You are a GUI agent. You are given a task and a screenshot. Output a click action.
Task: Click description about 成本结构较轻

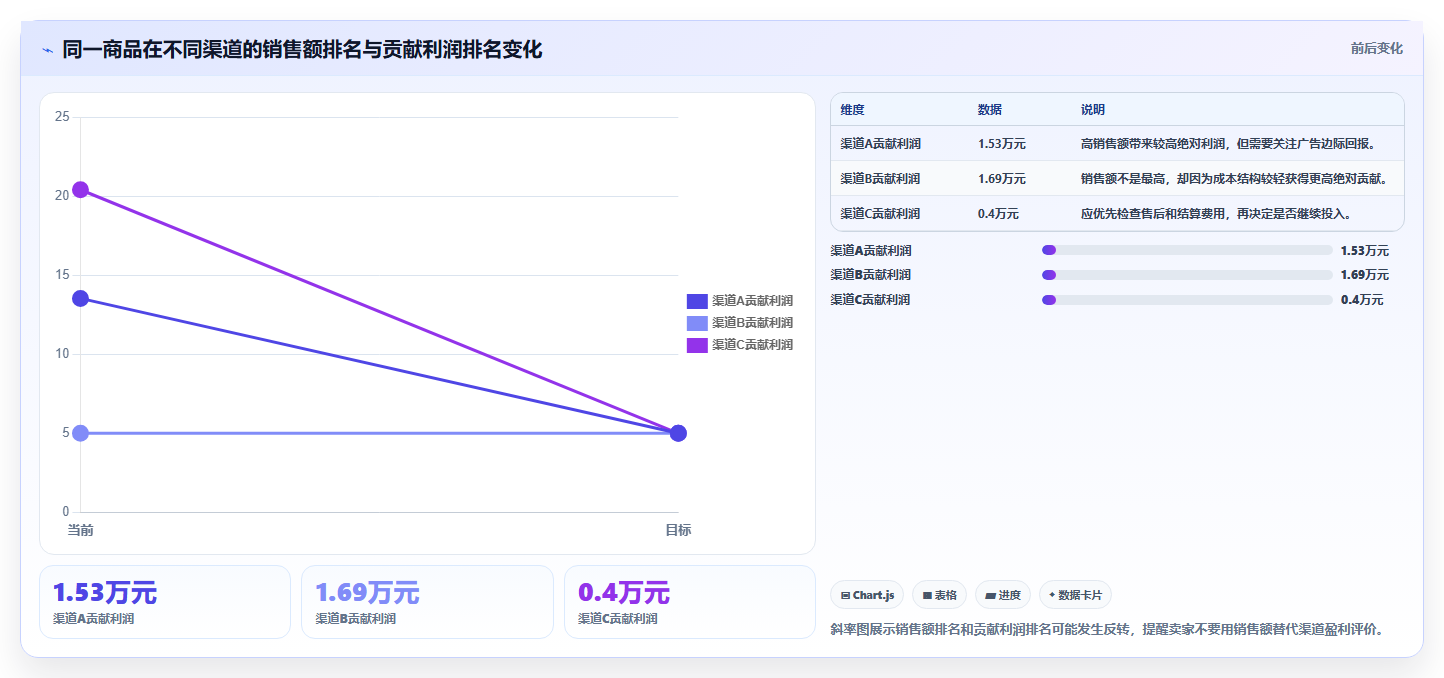[x=1235, y=179]
